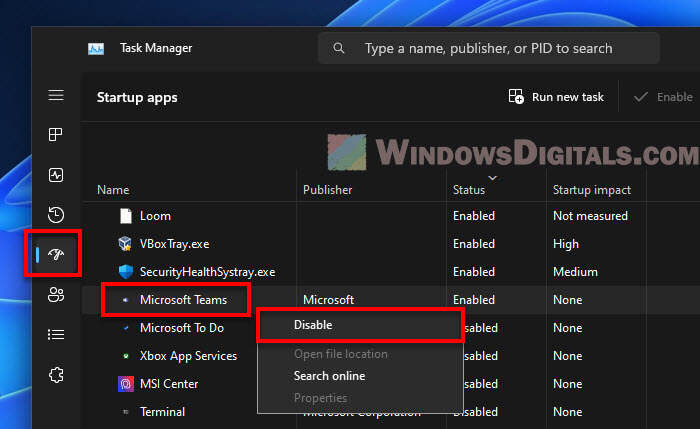
Task: Click the Xbox App Services icon
Action: click(126, 356)
